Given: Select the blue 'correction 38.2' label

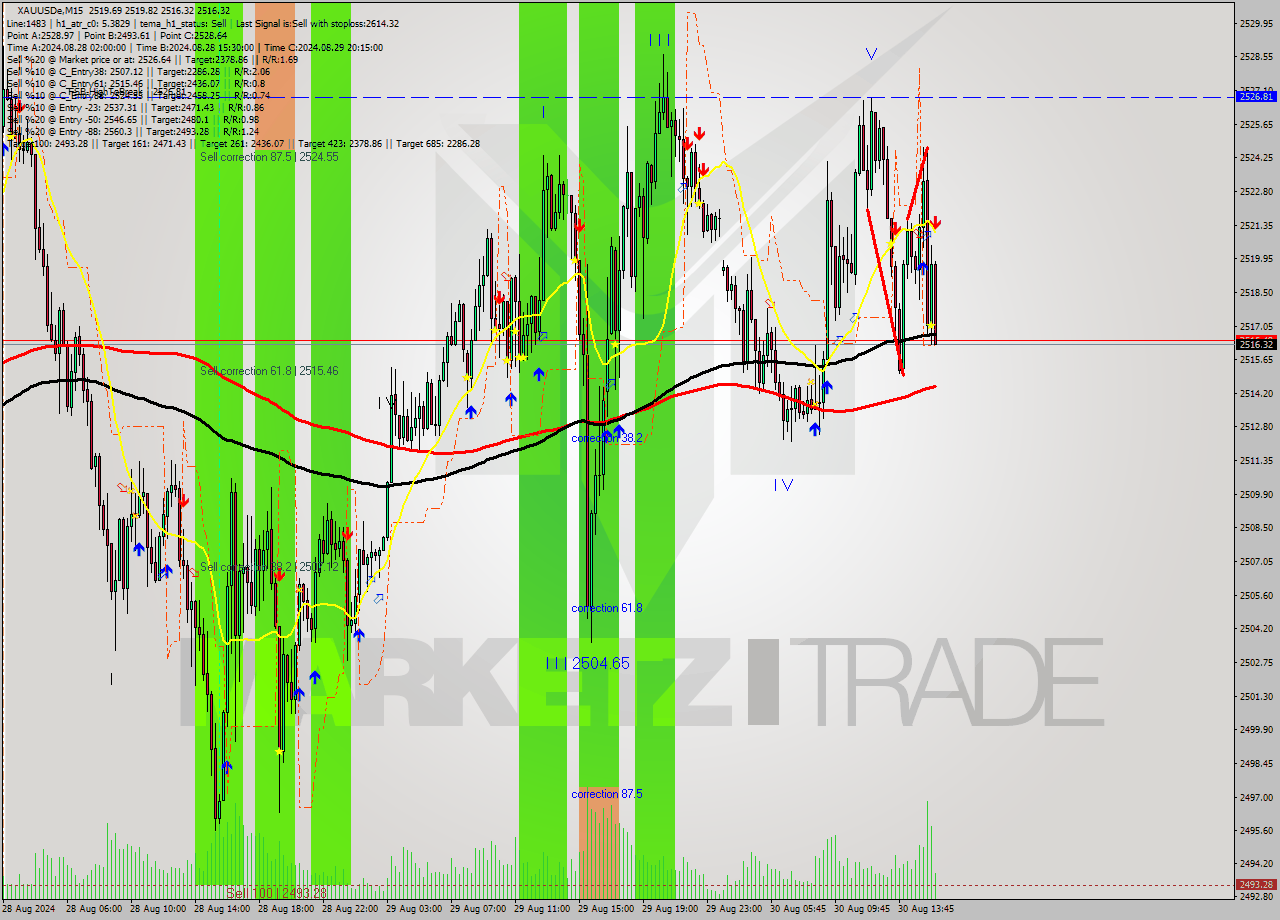Looking at the screenshot, I should coord(606,438).
